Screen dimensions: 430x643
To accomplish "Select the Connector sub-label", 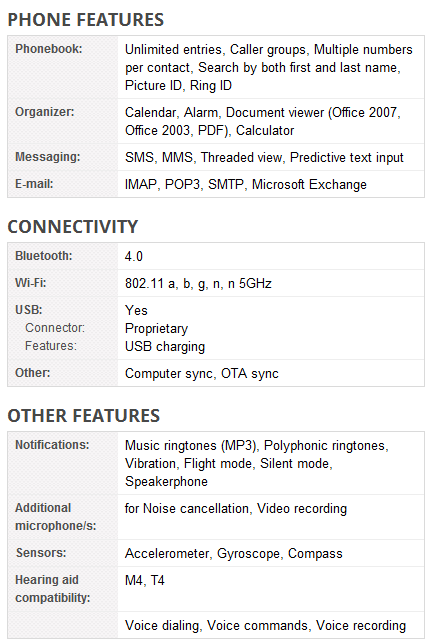I will click(x=55, y=328).
